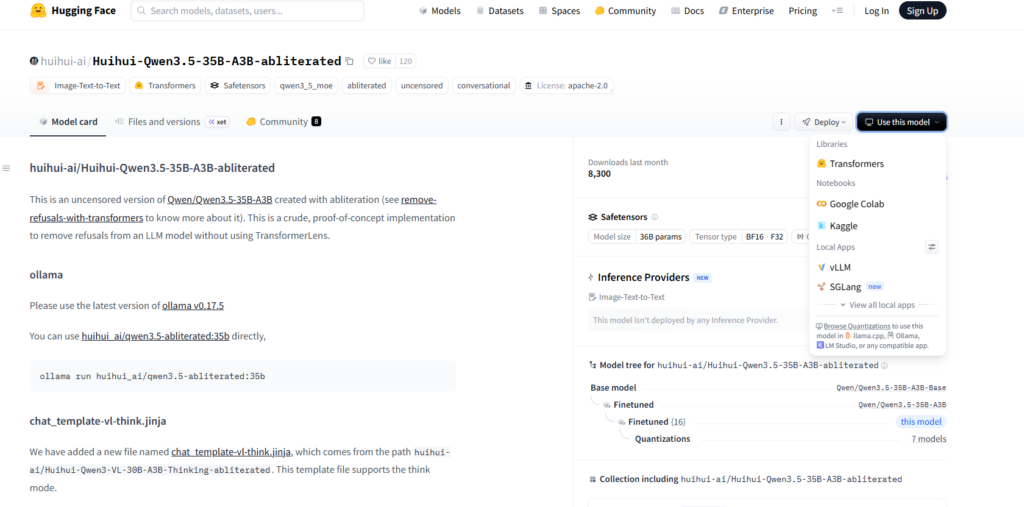Click the uncensored tag
This screenshot has width=1024, height=507.
coord(422,86)
